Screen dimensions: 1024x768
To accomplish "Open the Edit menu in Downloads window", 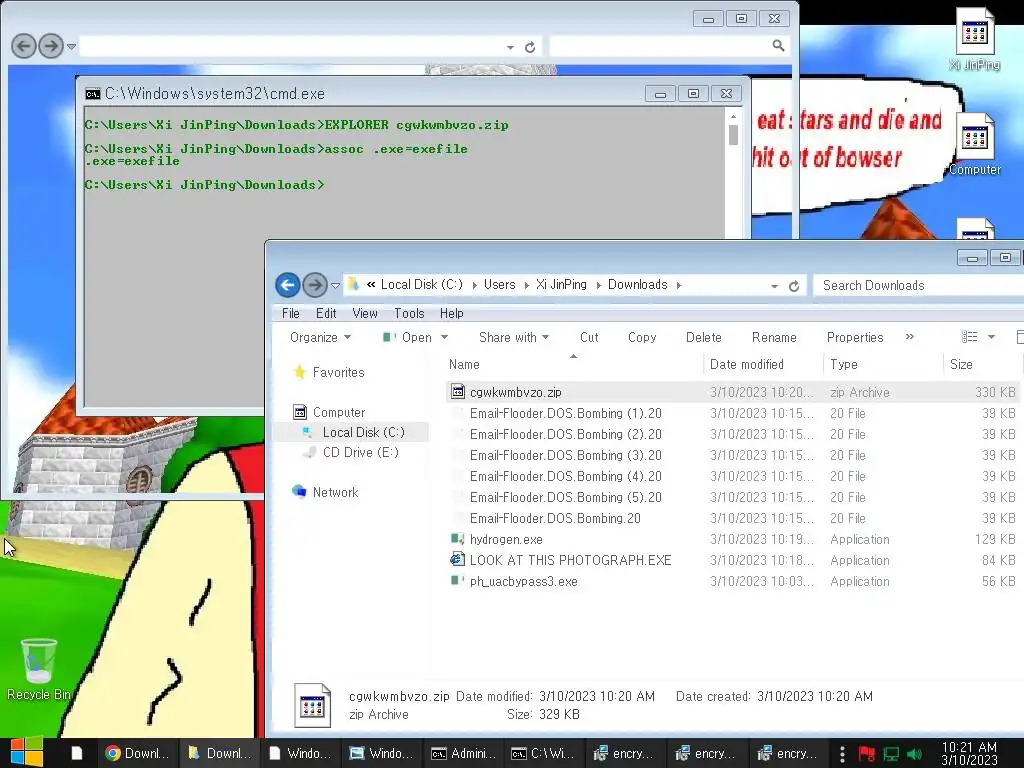I will 326,313.
